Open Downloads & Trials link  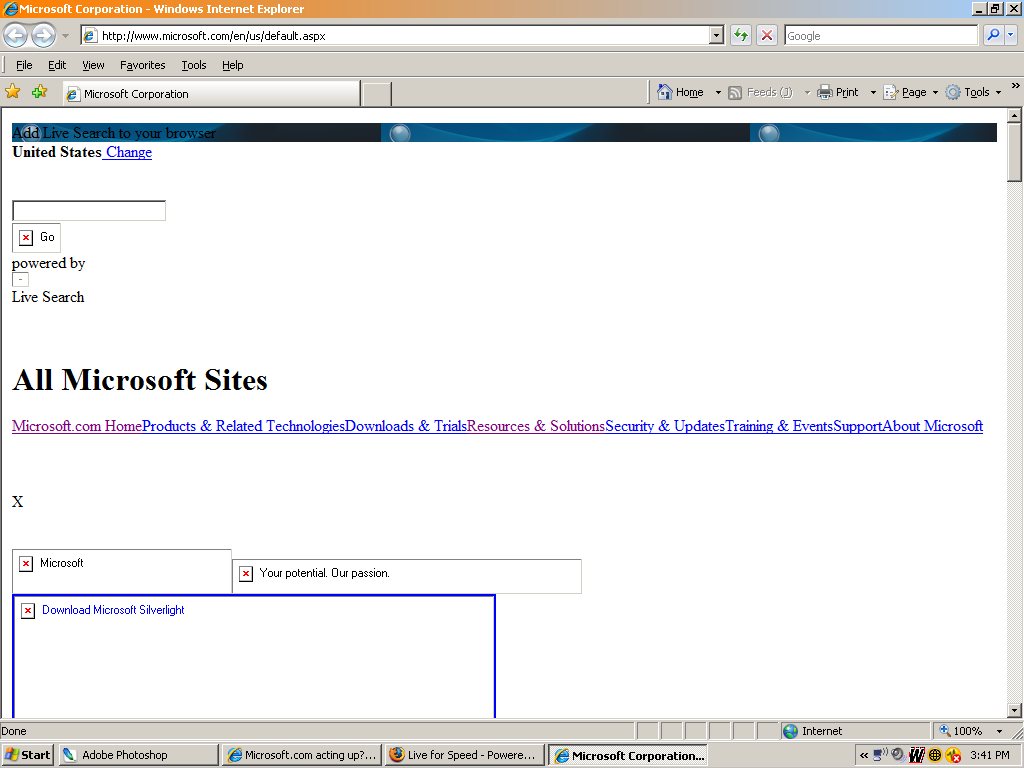click(x=406, y=426)
